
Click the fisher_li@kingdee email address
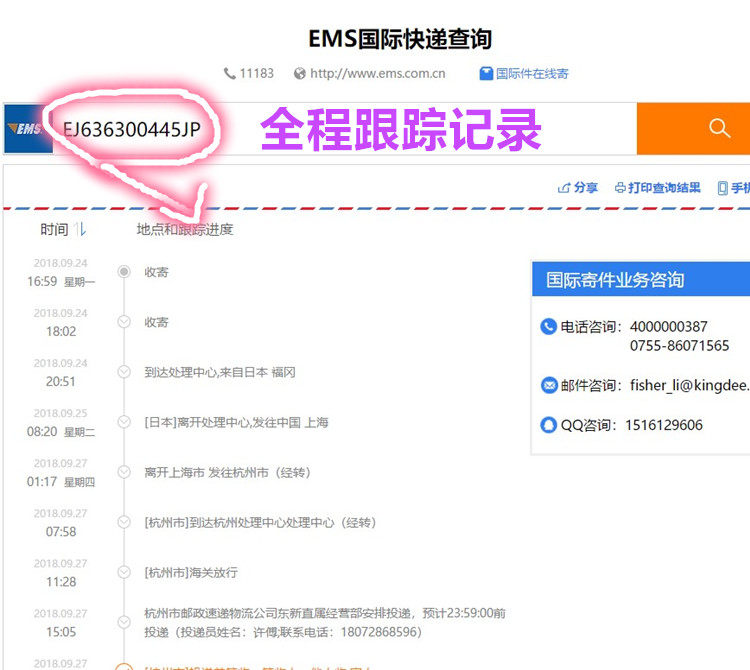pyautogui.click(x=690, y=385)
